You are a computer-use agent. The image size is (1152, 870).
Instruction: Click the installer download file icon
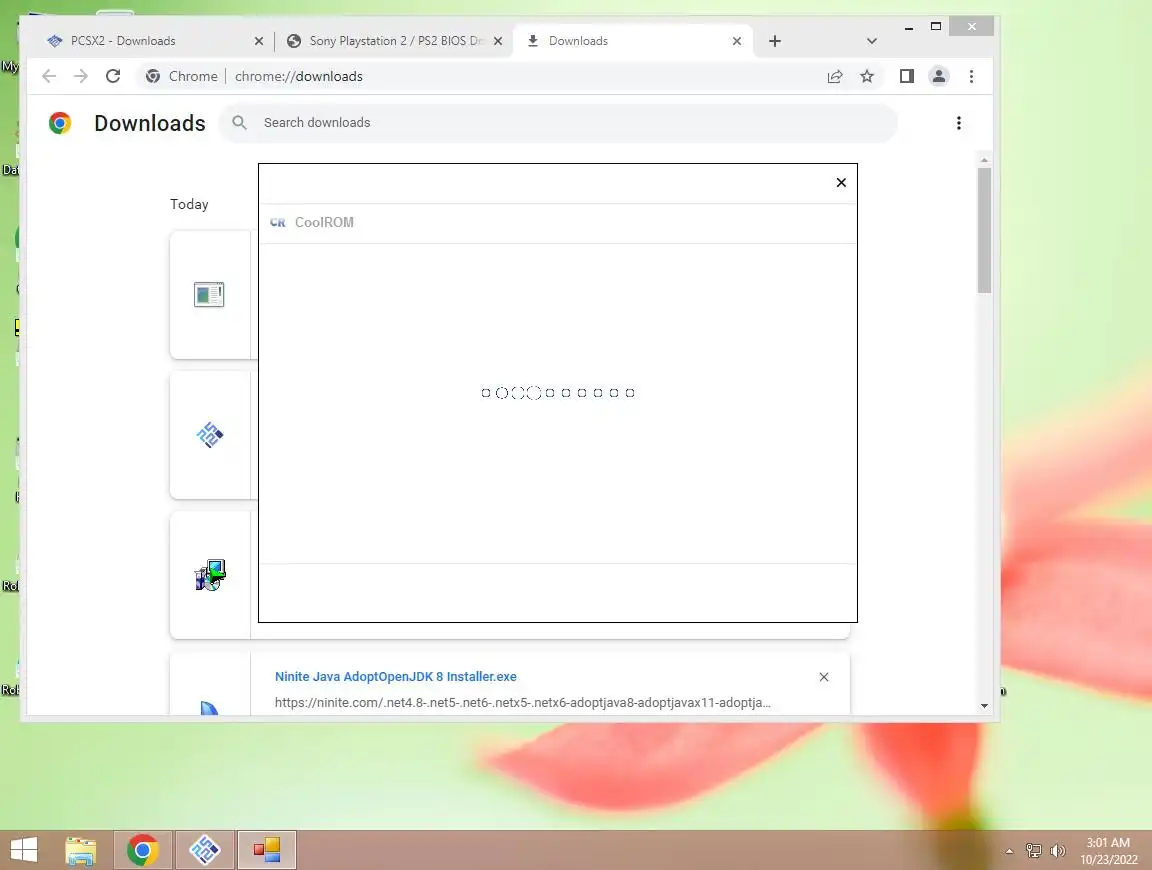[x=210, y=575]
